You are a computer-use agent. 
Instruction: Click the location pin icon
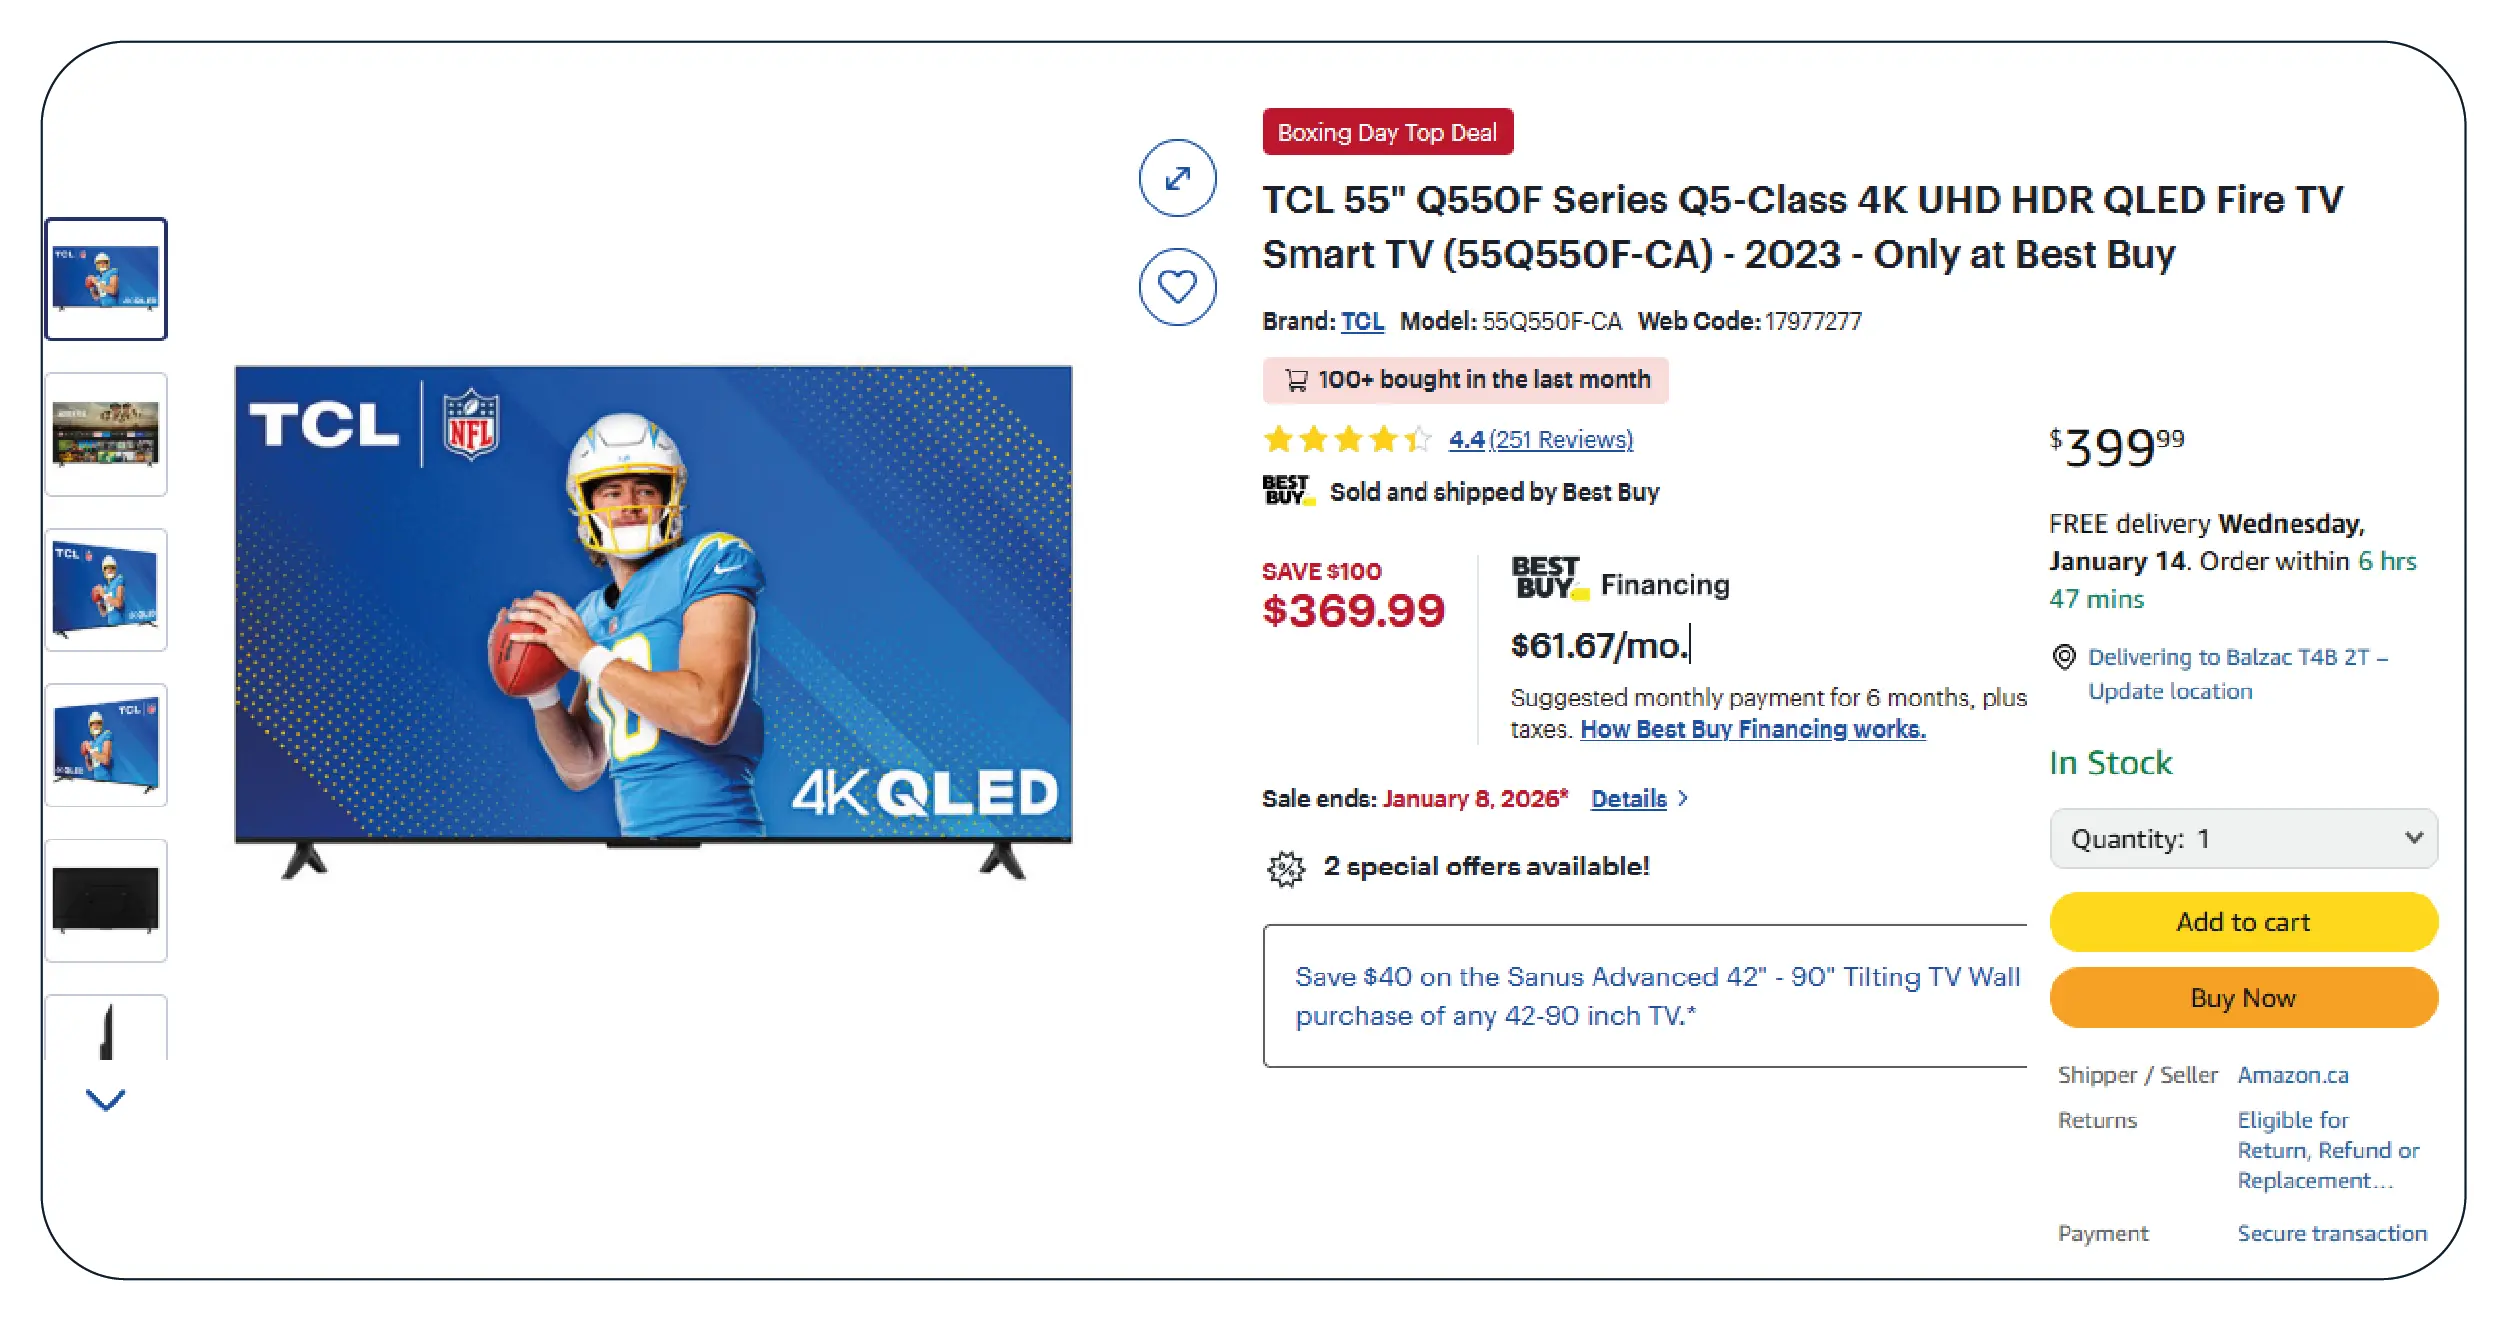click(x=2063, y=657)
